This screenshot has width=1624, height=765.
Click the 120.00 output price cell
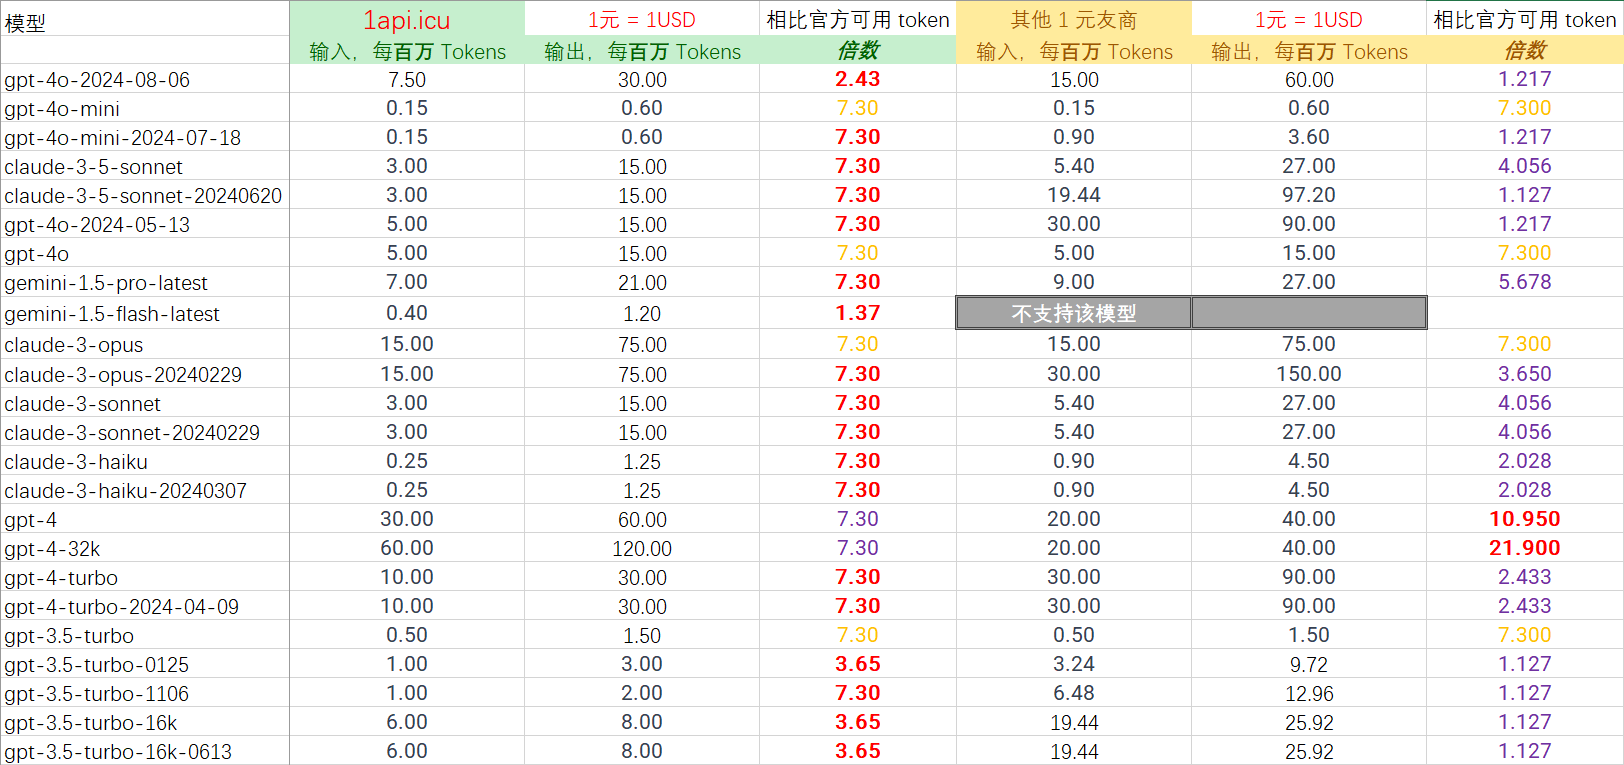642,548
